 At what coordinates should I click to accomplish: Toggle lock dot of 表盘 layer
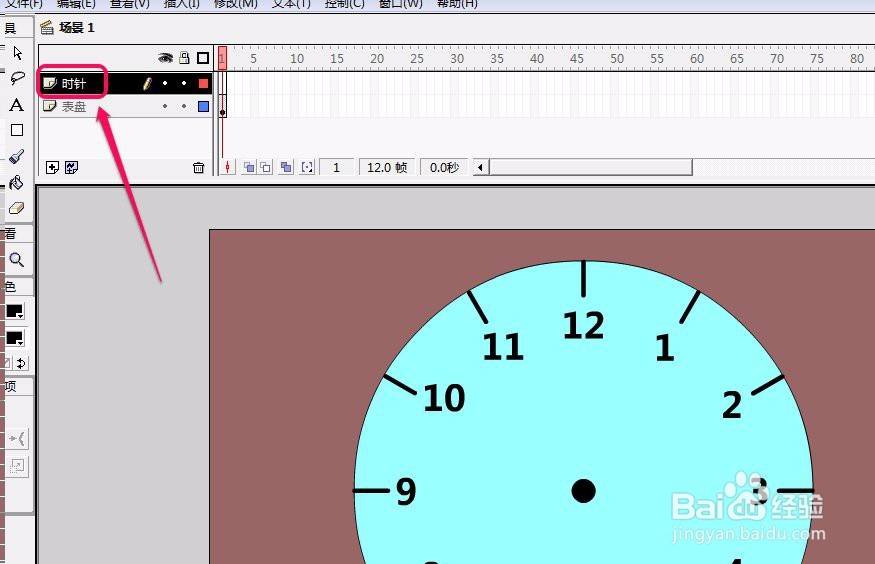coord(184,106)
